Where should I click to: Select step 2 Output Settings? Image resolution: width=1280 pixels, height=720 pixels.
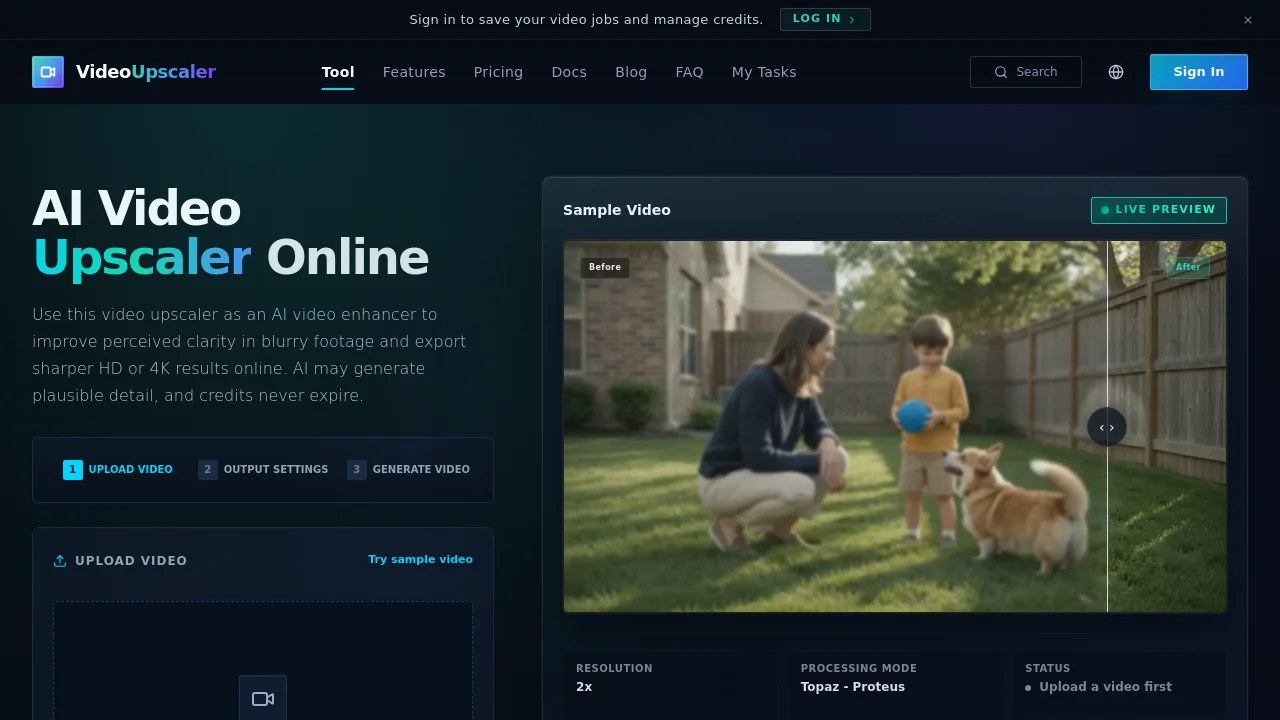(x=263, y=469)
